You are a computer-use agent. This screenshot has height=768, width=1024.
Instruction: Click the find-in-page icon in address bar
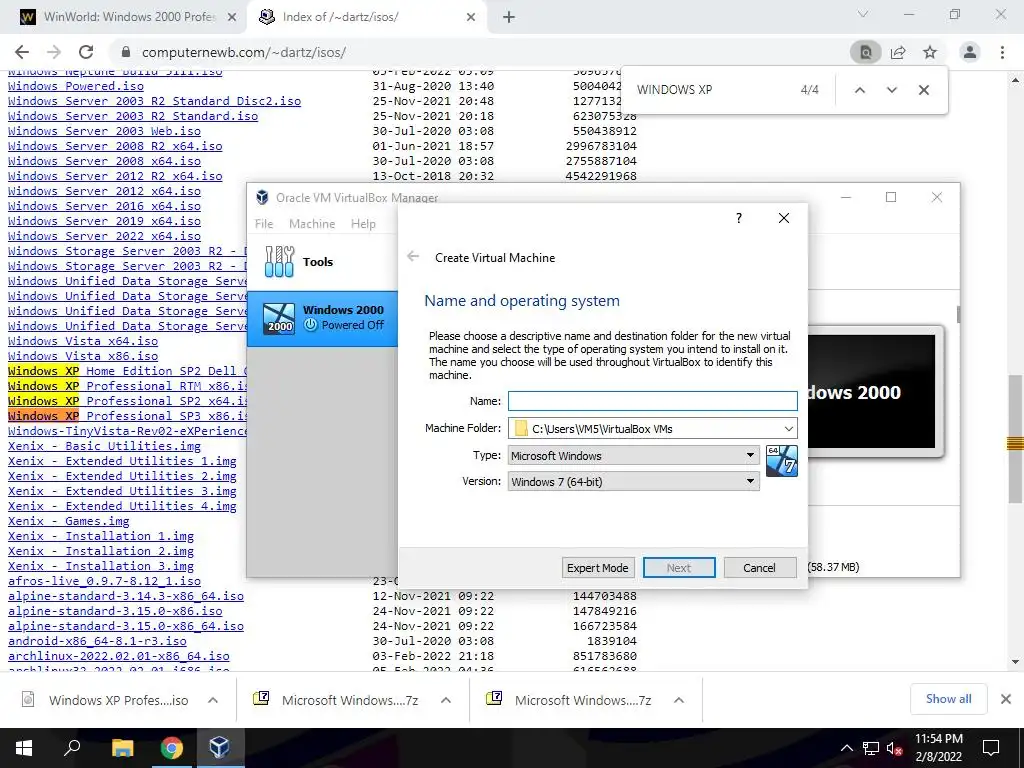tap(865, 52)
